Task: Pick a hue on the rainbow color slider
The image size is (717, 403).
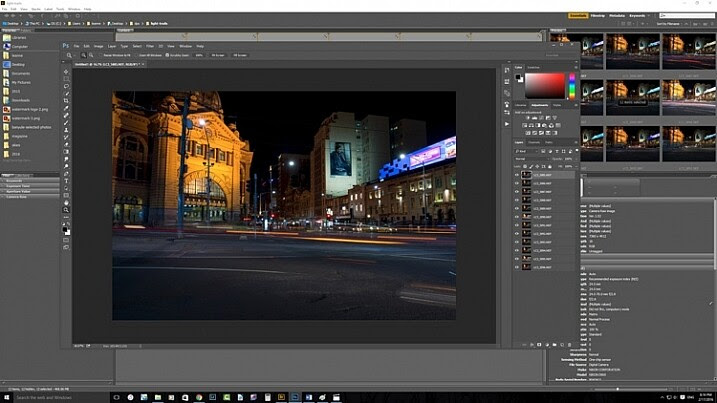Action: tap(572, 86)
